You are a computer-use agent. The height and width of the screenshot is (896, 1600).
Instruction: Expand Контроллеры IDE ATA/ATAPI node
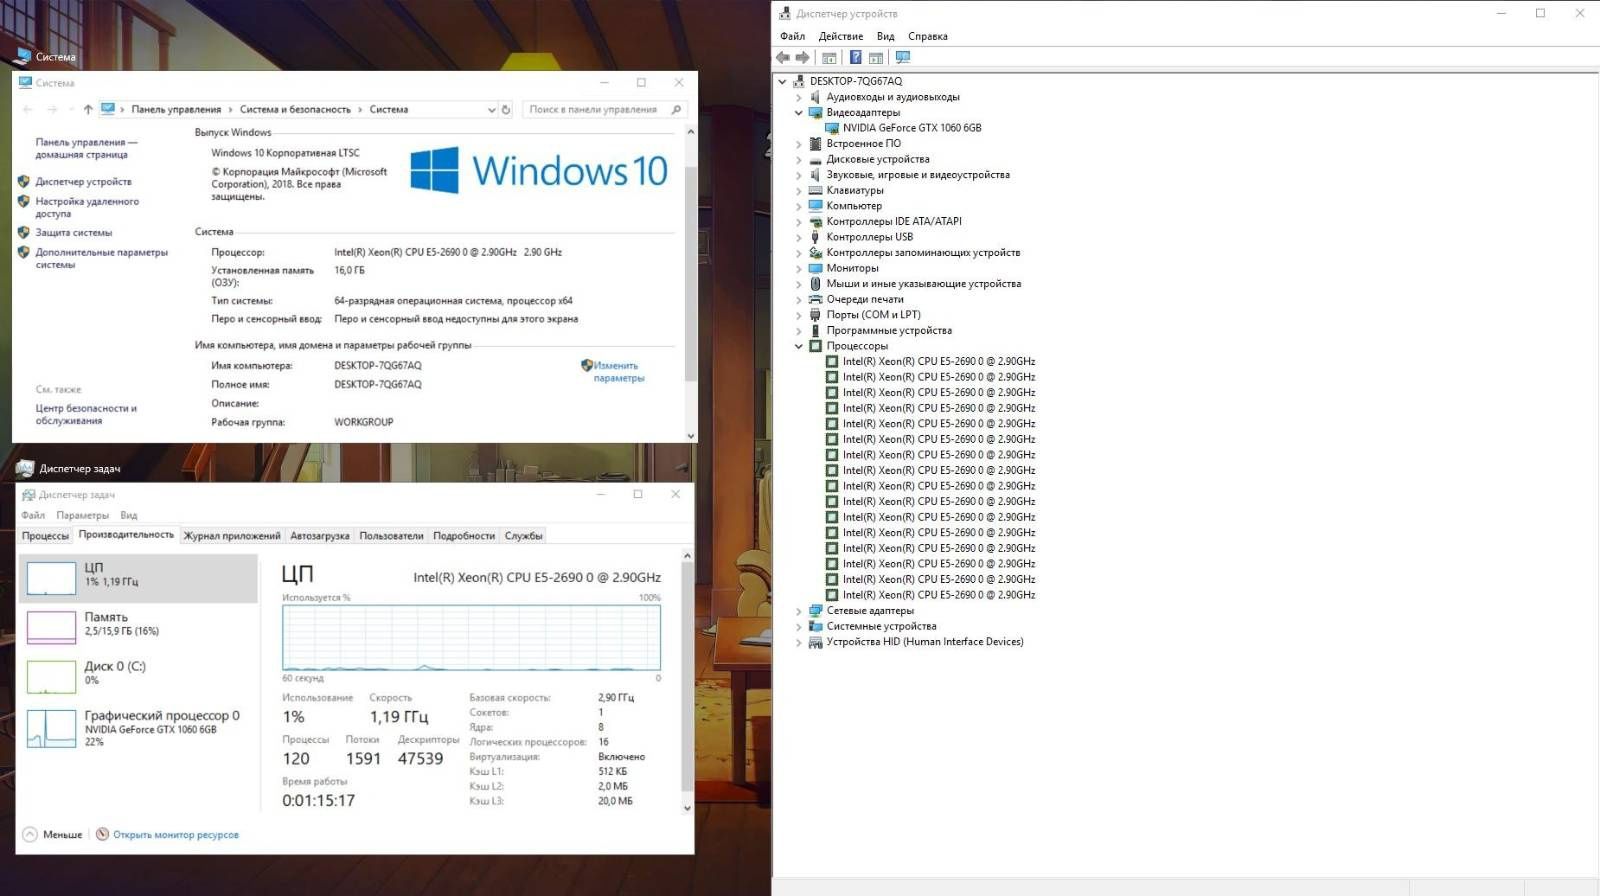[x=799, y=222]
